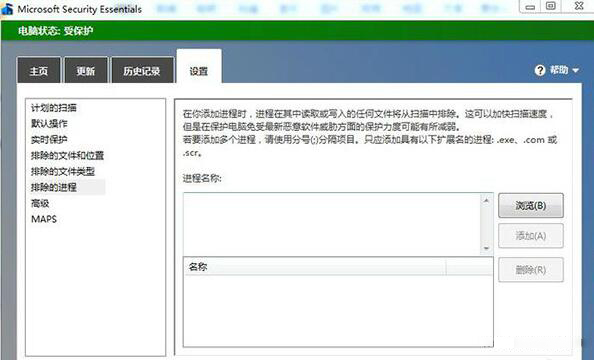This screenshot has height=360, width=594.
Task: Choose 排除的文件和位置 option
Action: (67, 155)
